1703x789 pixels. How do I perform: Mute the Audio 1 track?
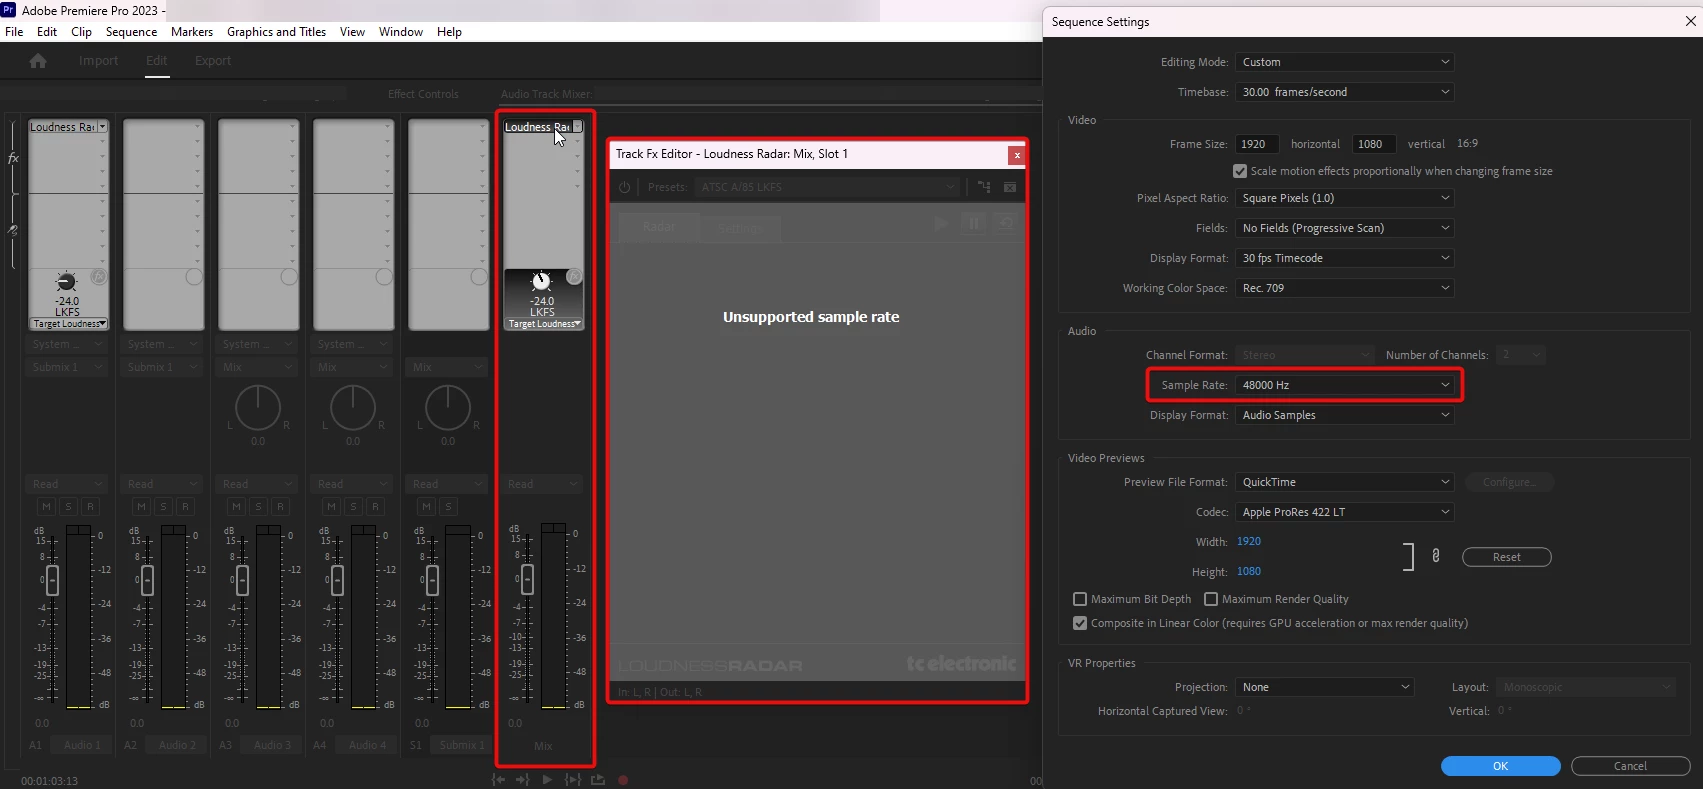click(x=46, y=507)
